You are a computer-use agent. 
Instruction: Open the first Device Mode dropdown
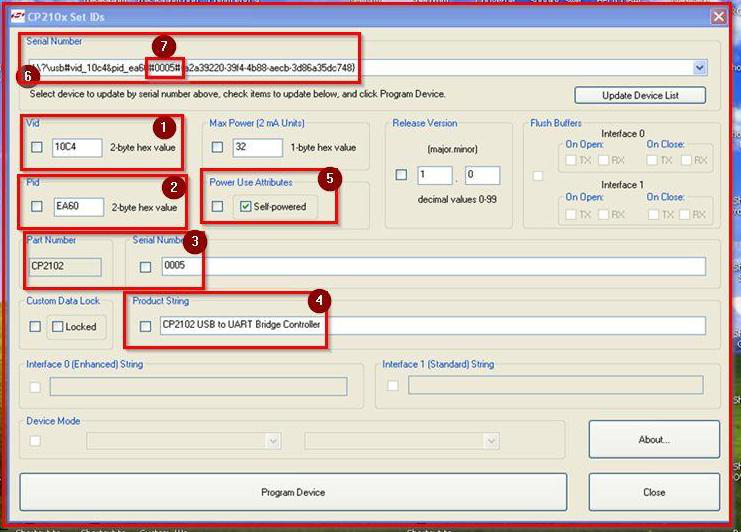pyautogui.click(x=273, y=441)
